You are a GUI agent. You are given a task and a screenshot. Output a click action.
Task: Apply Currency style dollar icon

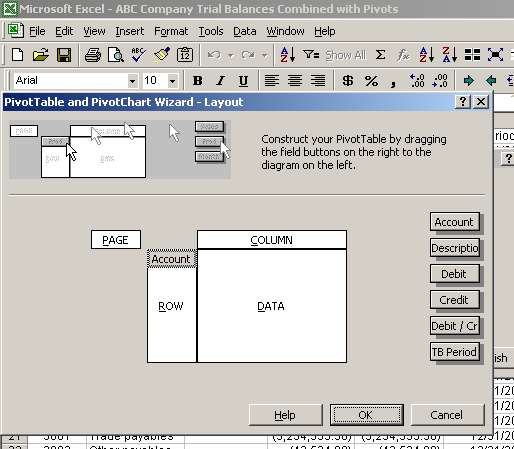coord(348,81)
